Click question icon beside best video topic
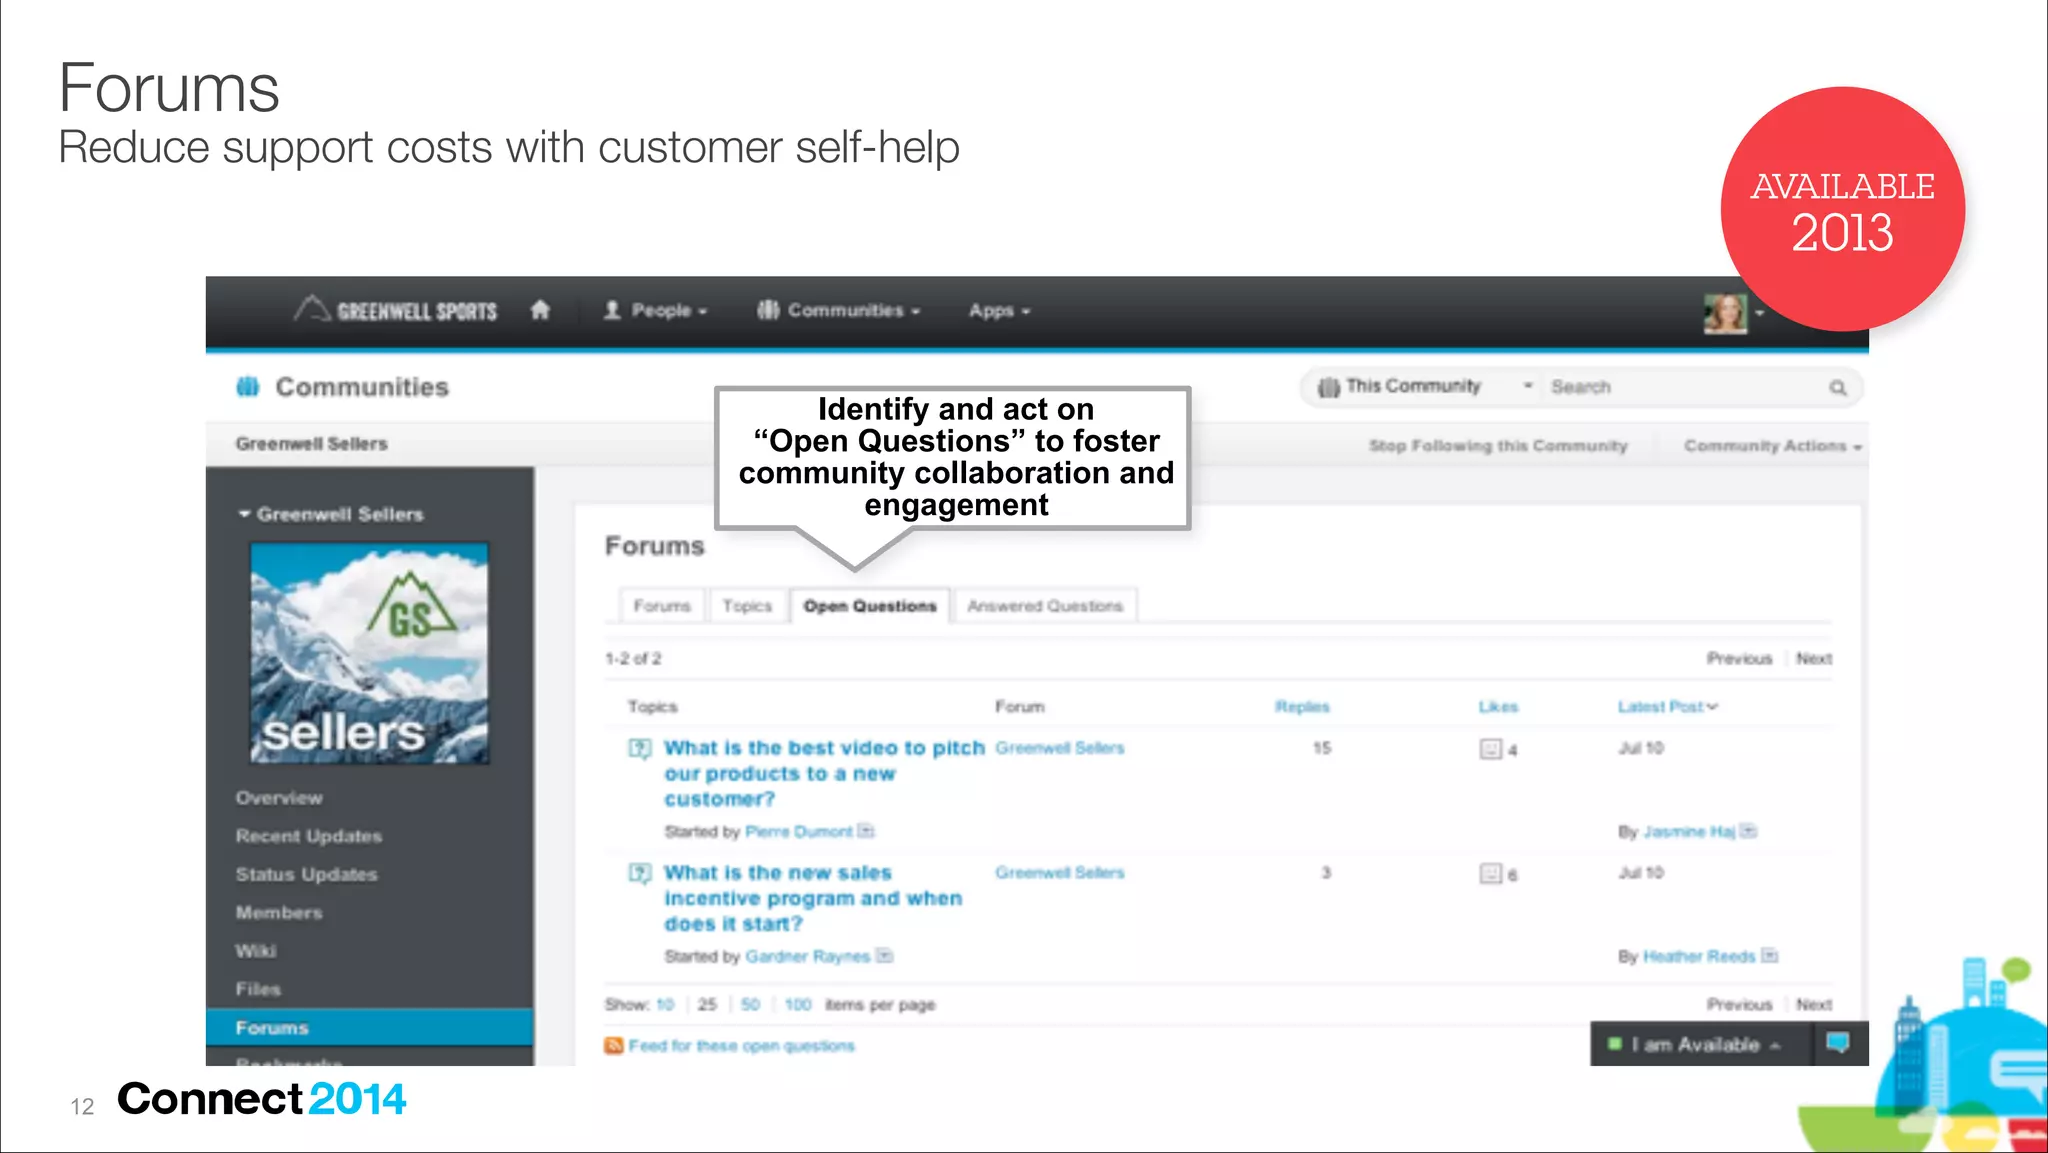Screen dimensions: 2048x1153 [640, 748]
